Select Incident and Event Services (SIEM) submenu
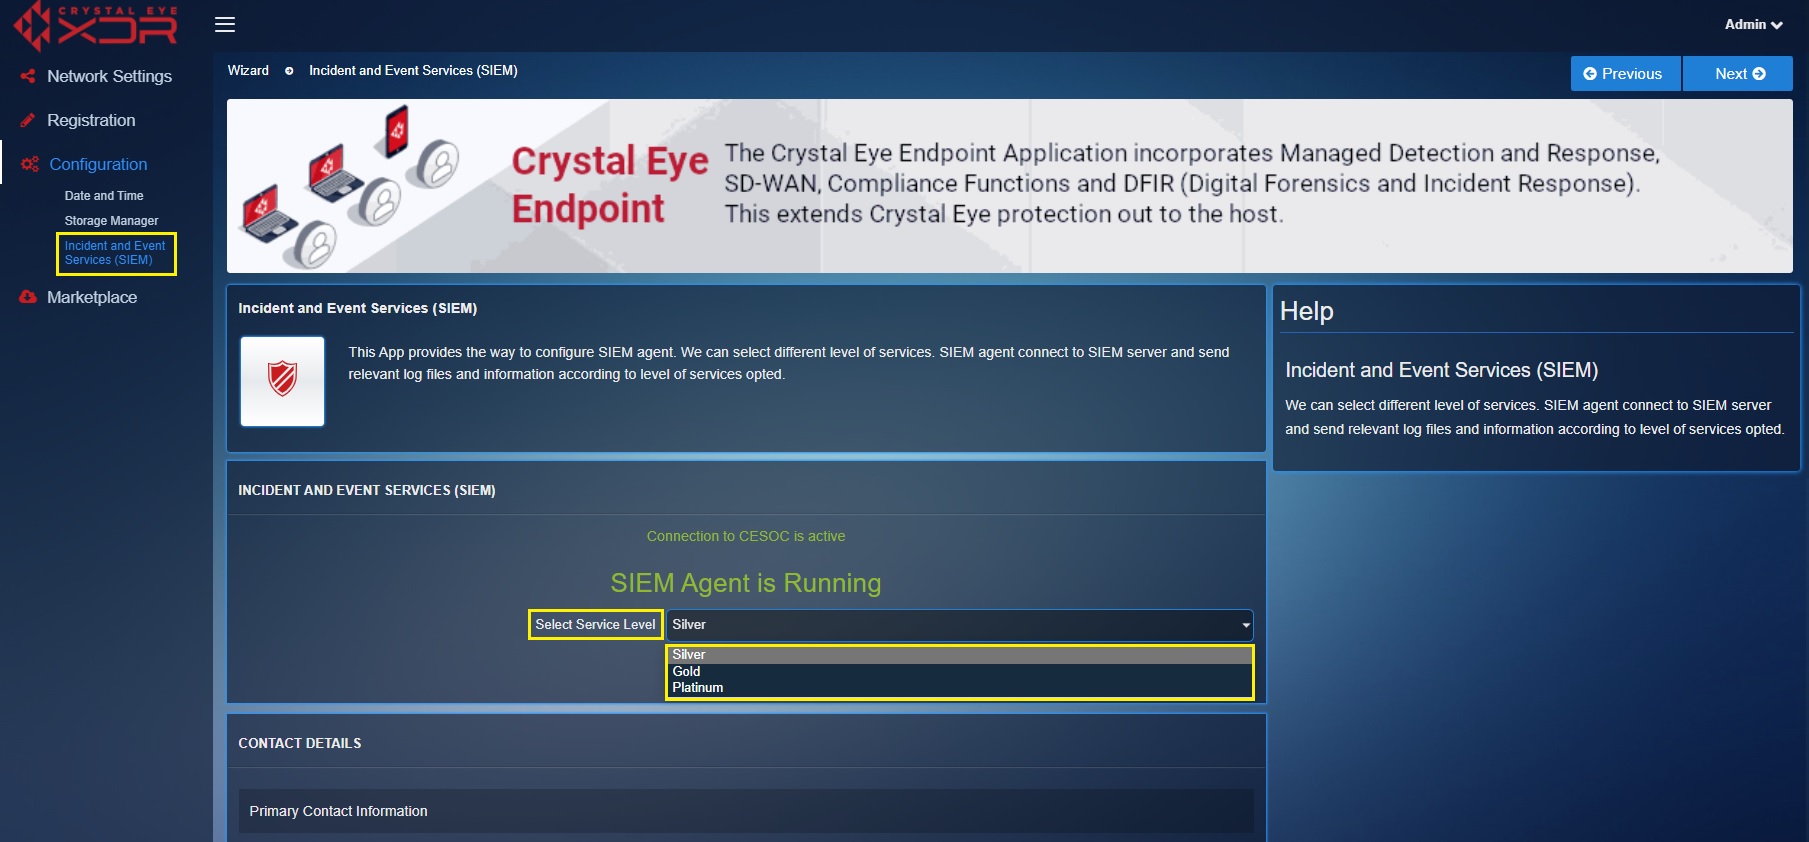The width and height of the screenshot is (1809, 842). [115, 253]
